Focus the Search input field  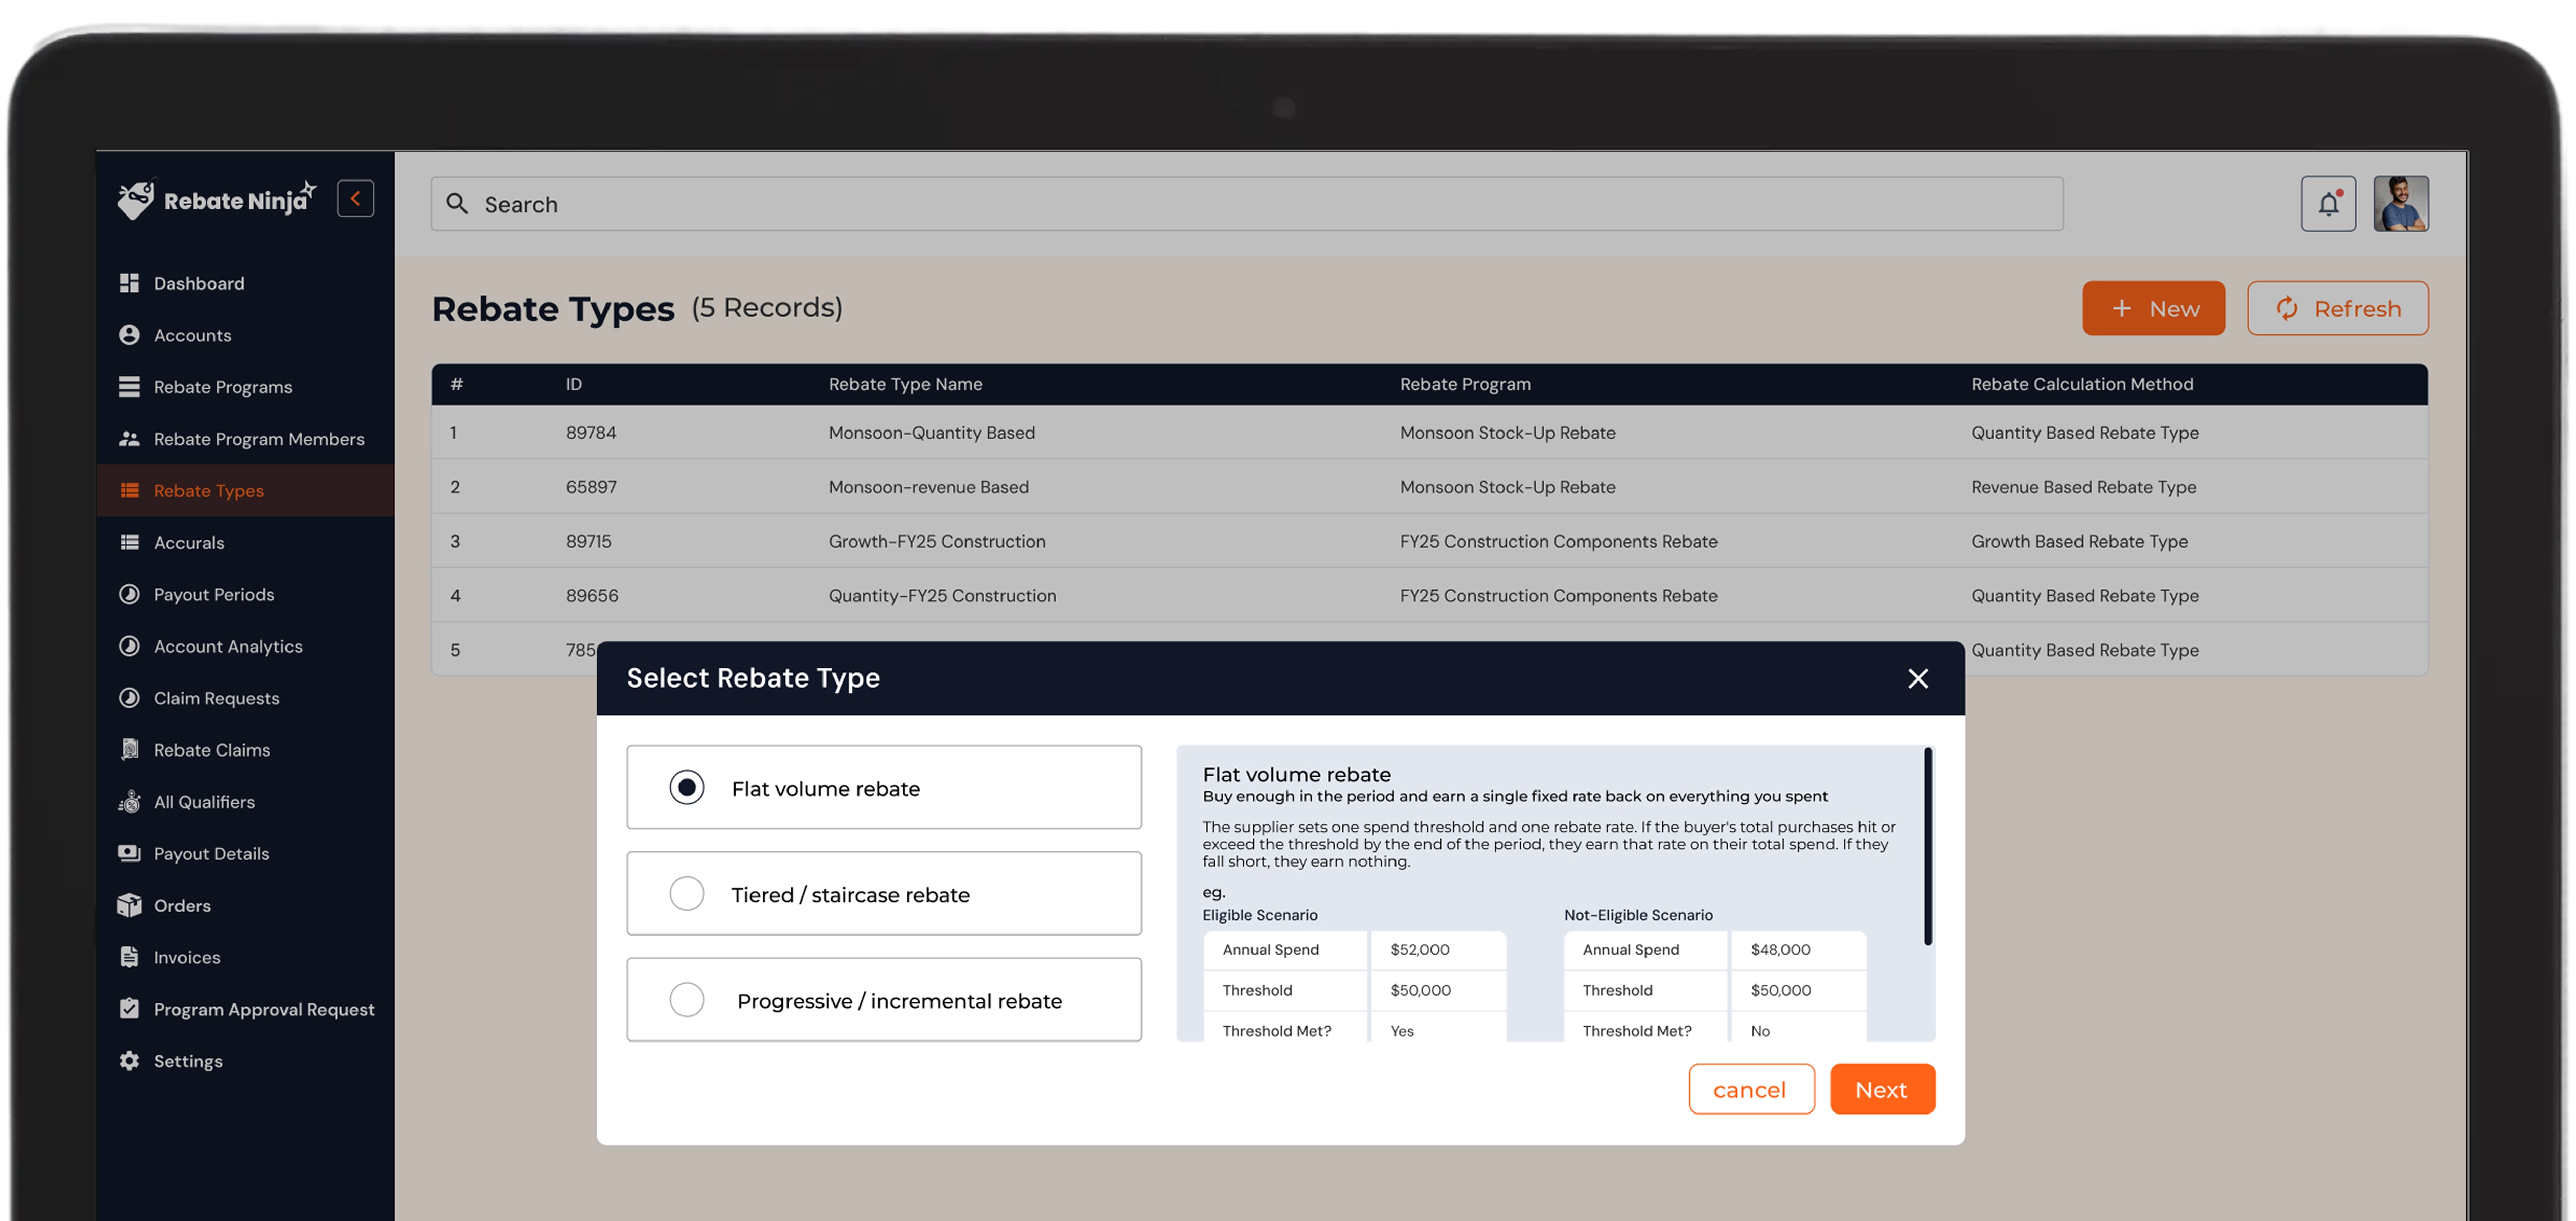1246,204
